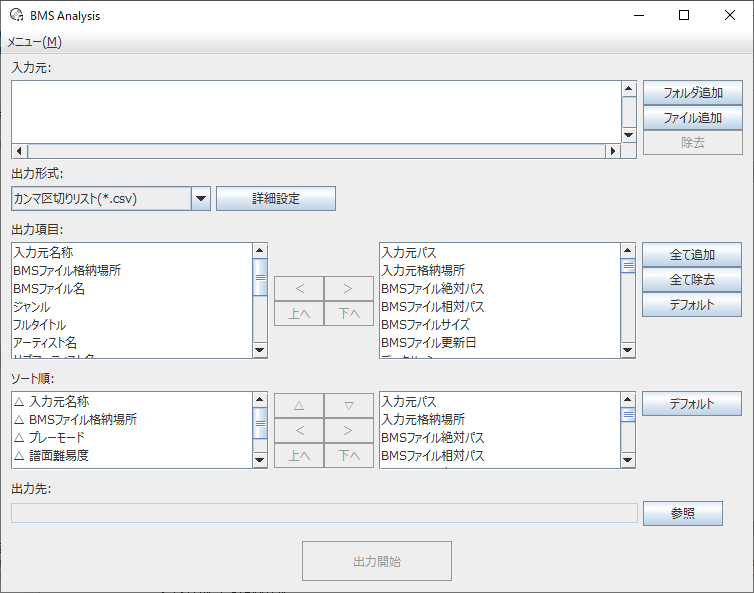Select 入力元パス in the right 出力項目 list
The height and width of the screenshot is (593, 754).
coord(500,252)
